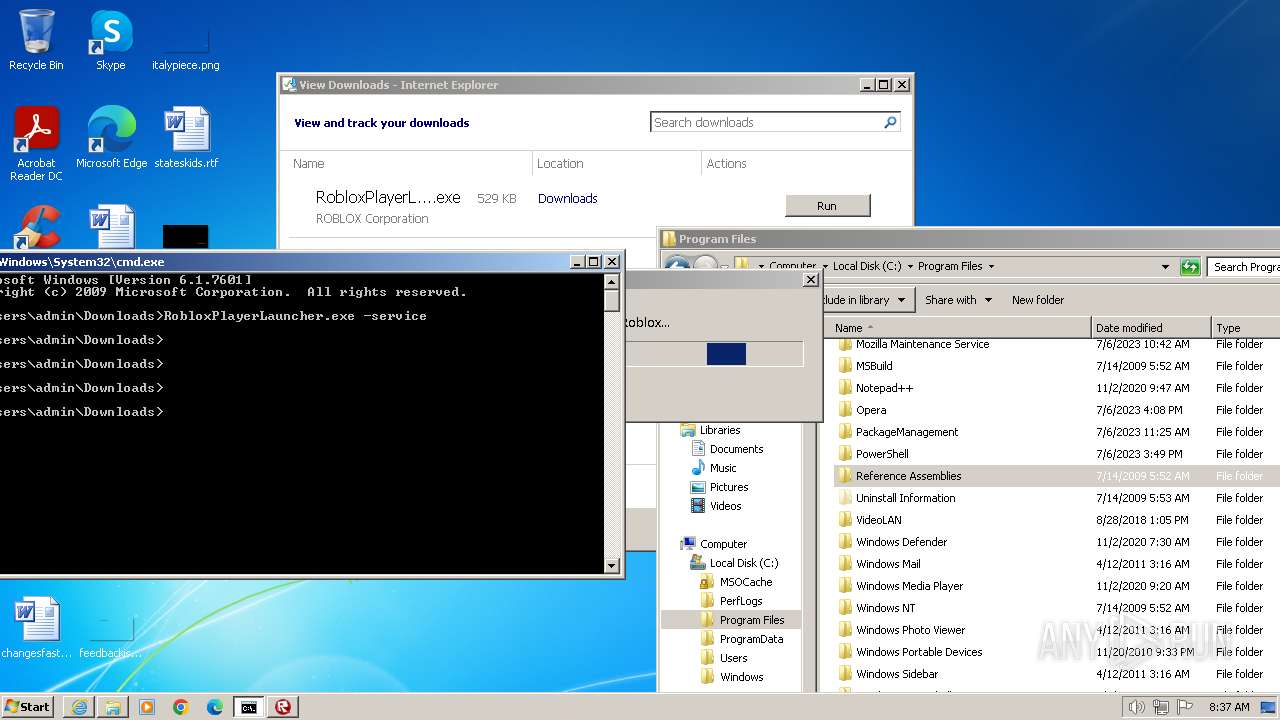Select the Opera folder
Screen dimensions: 1280x720
[871, 410]
